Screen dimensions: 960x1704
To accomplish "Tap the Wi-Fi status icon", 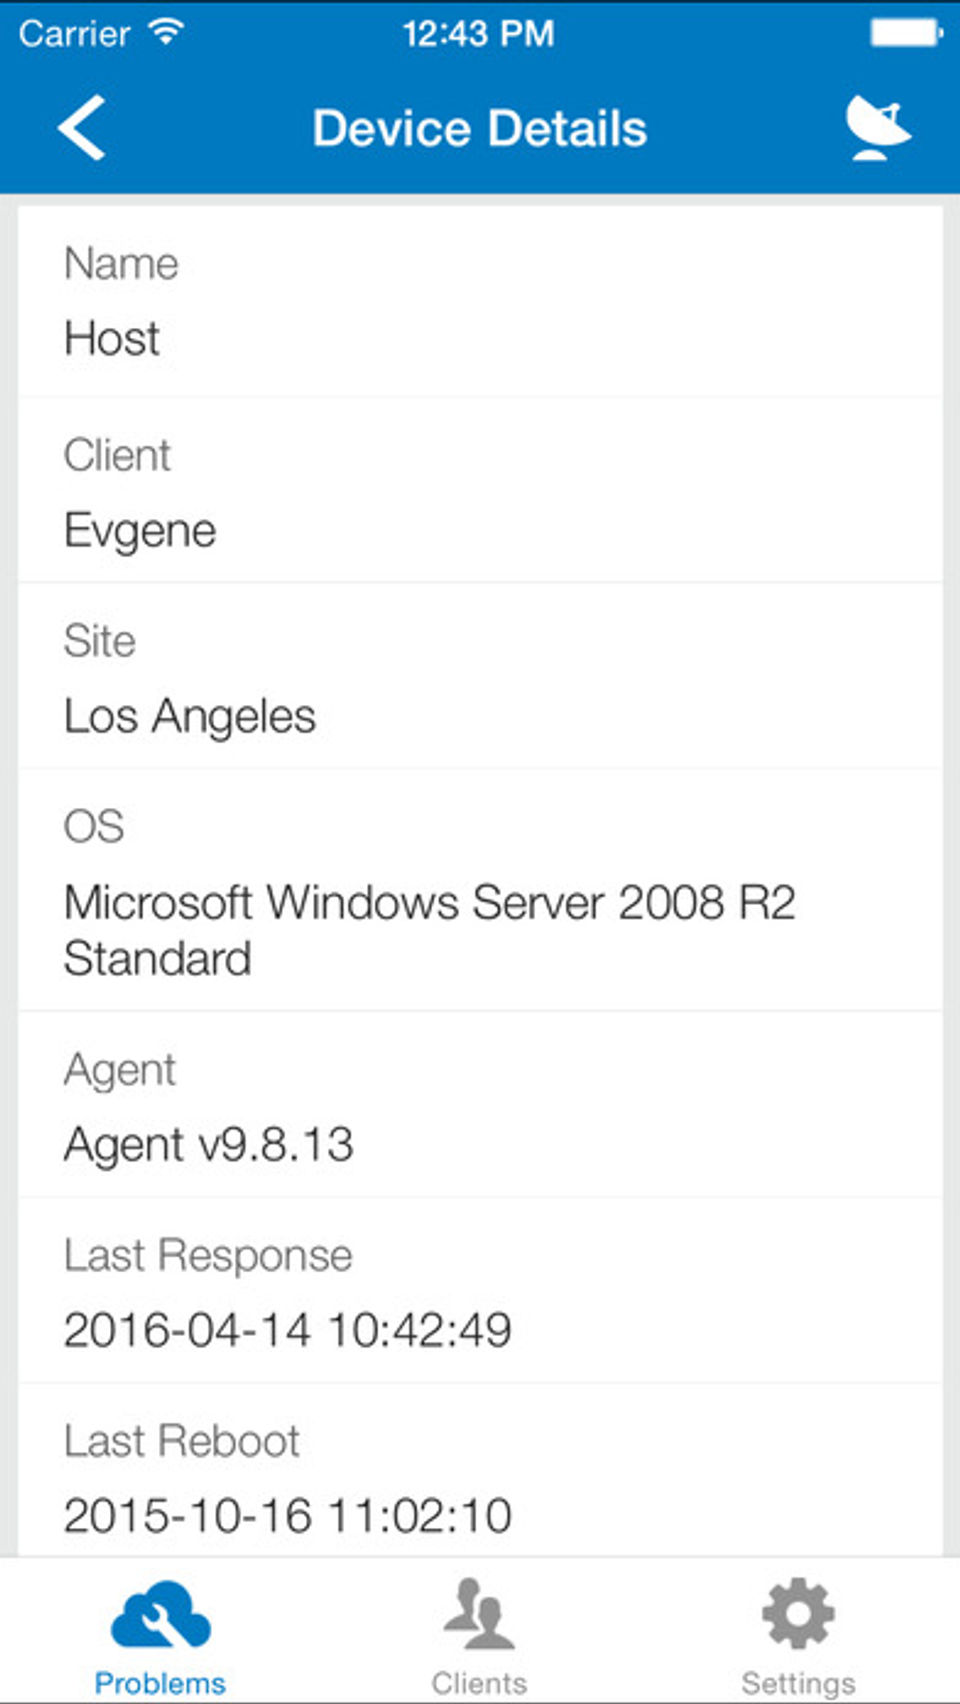I will (166, 32).
